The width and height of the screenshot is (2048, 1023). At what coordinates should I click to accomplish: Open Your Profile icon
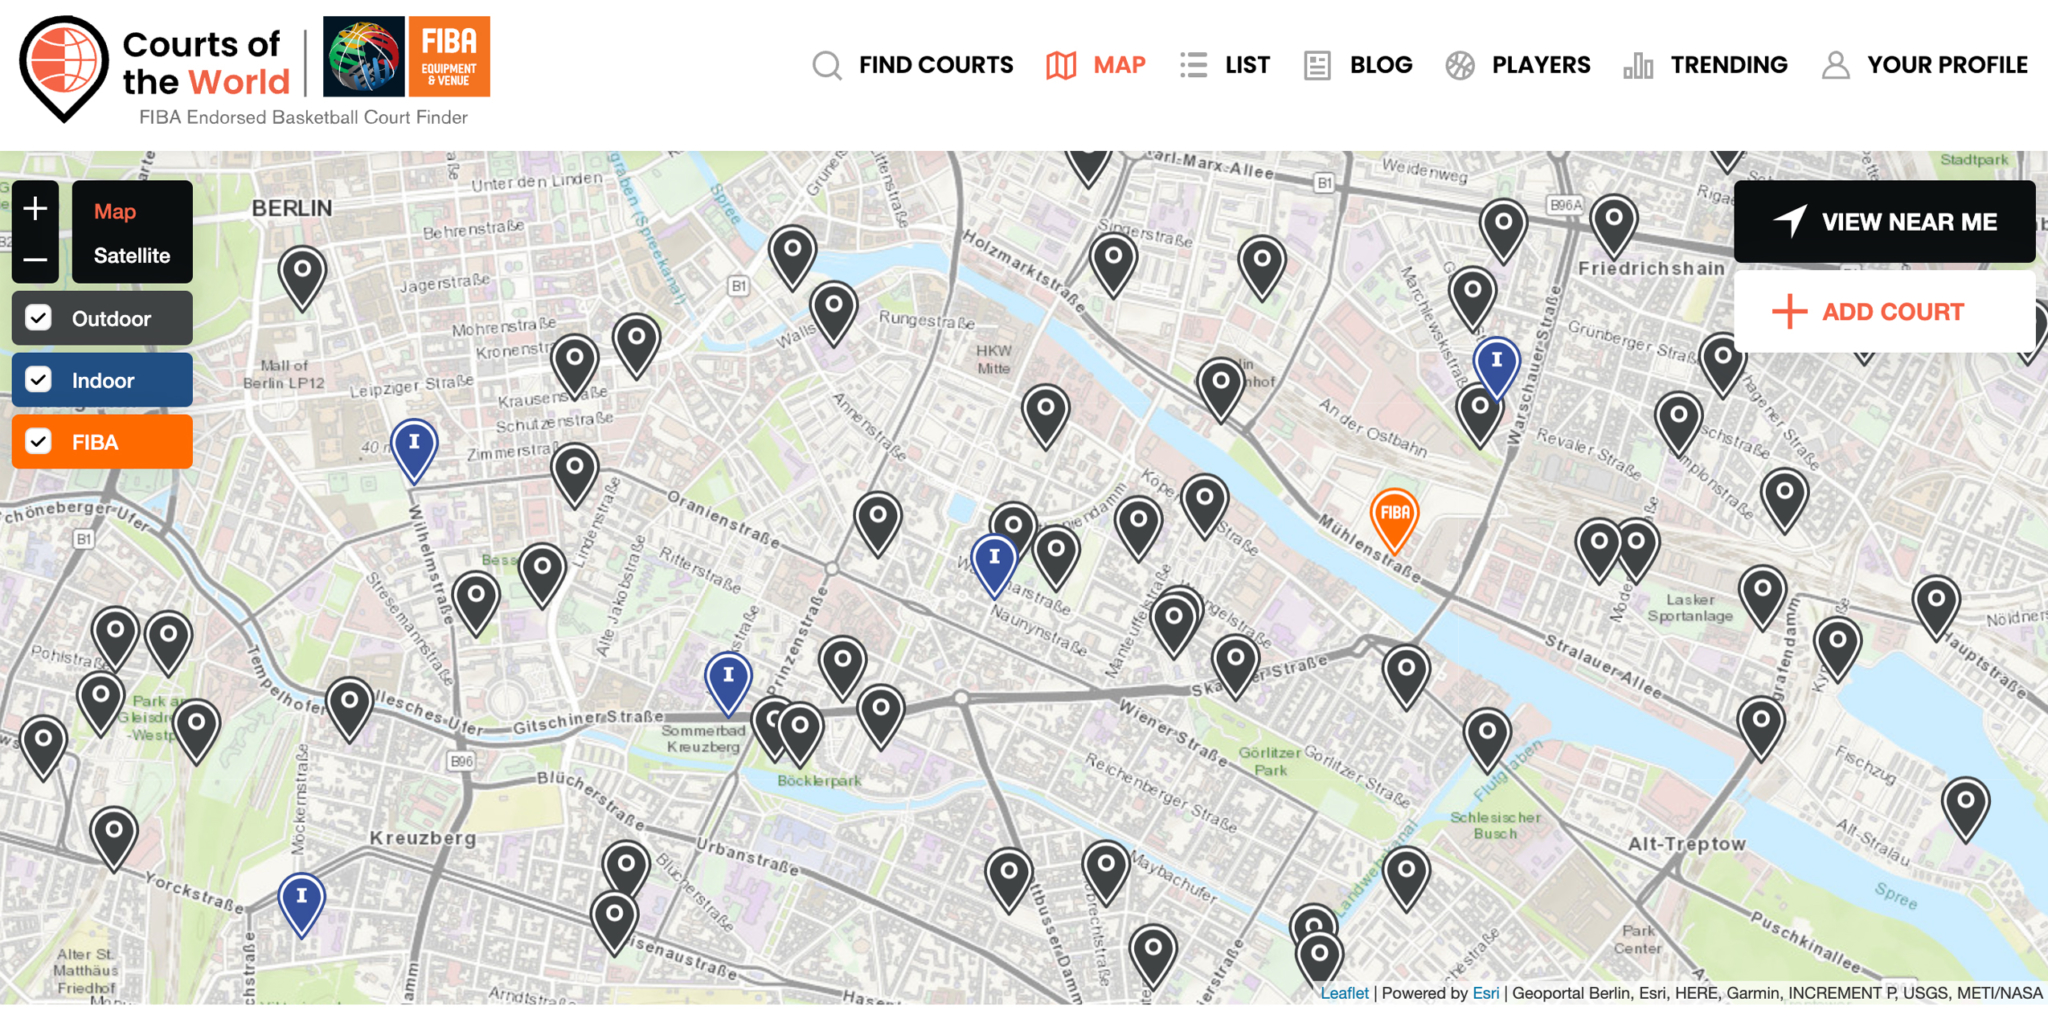[x=1836, y=65]
